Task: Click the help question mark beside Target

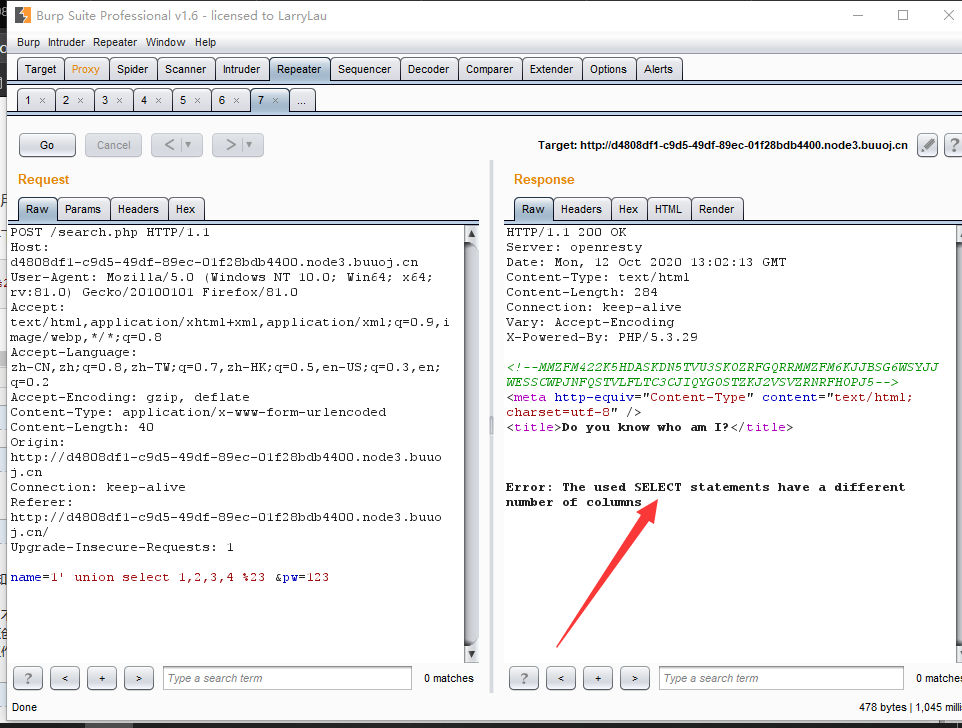Action: click(953, 145)
